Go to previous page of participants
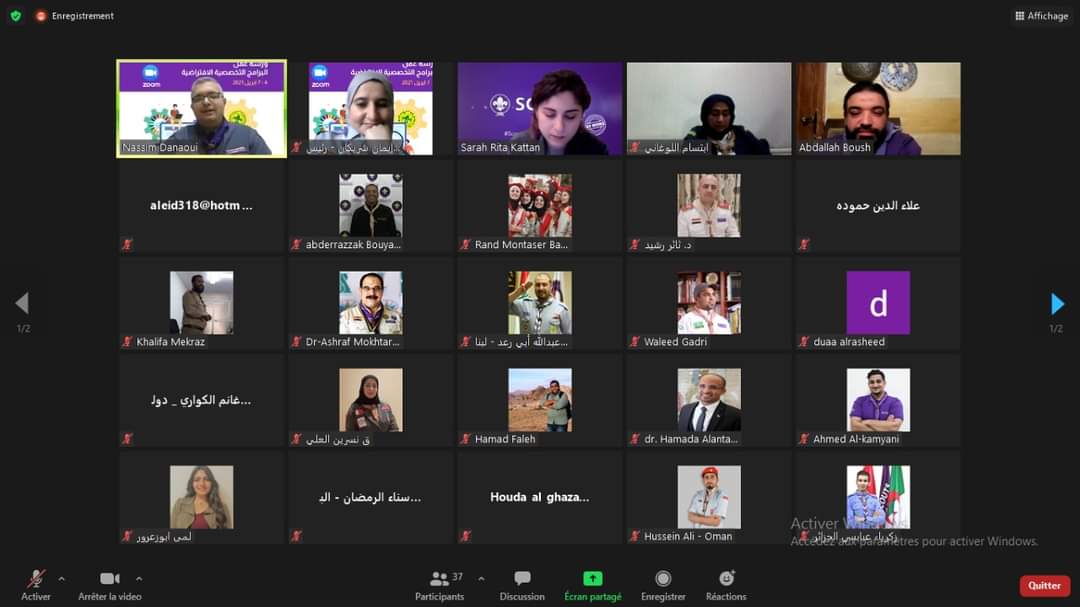The width and height of the screenshot is (1080, 607). 22,304
